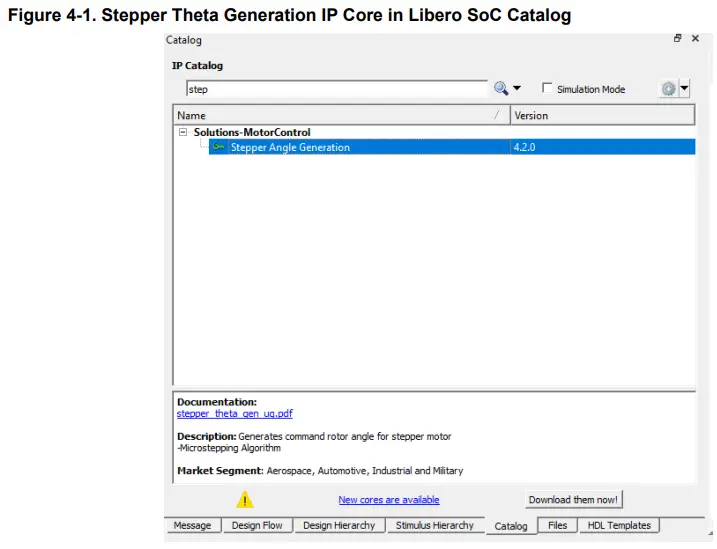Viewport: 717px width, 549px height.
Task: Switch to the Files tab
Action: 557,525
